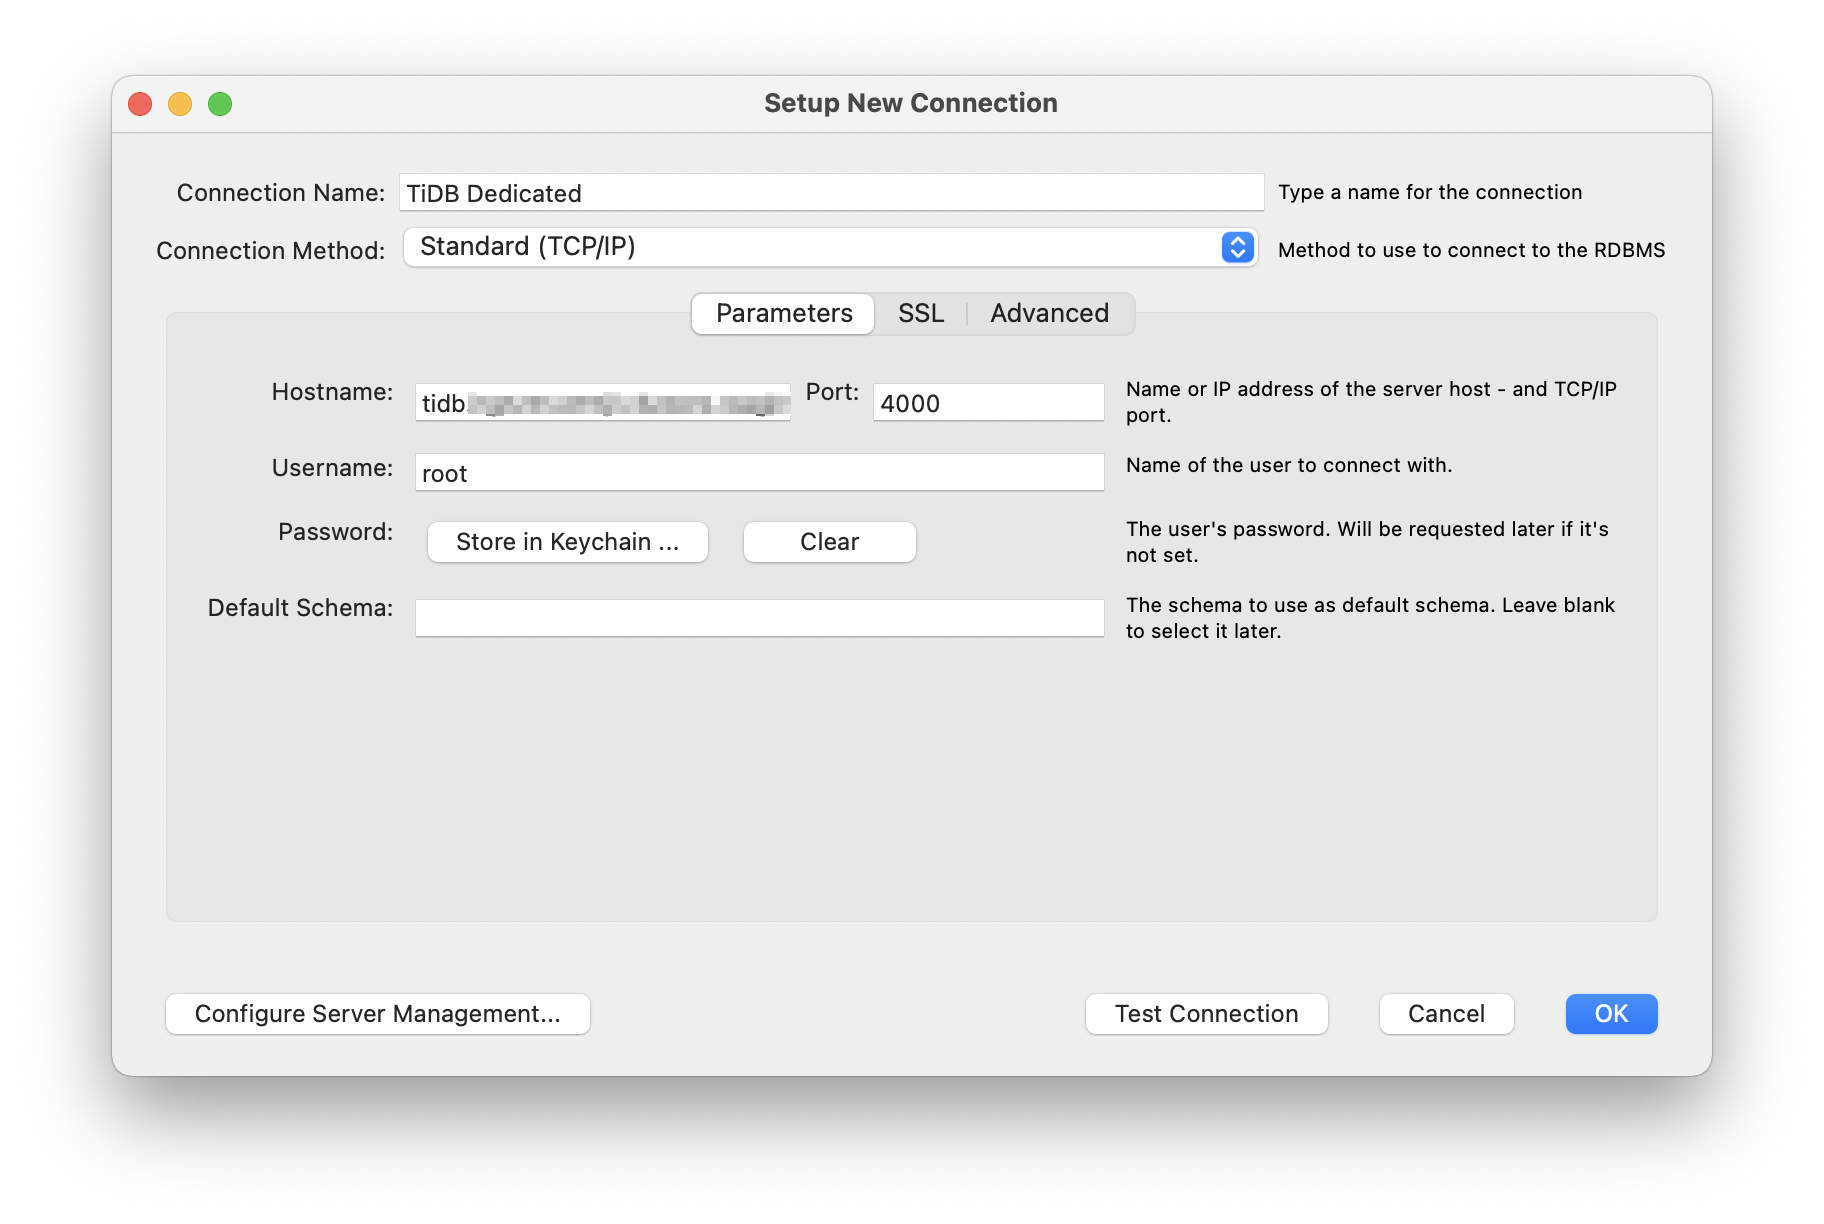This screenshot has height=1224, width=1824.
Task: Click the empty Default Schema field
Action: 758,617
